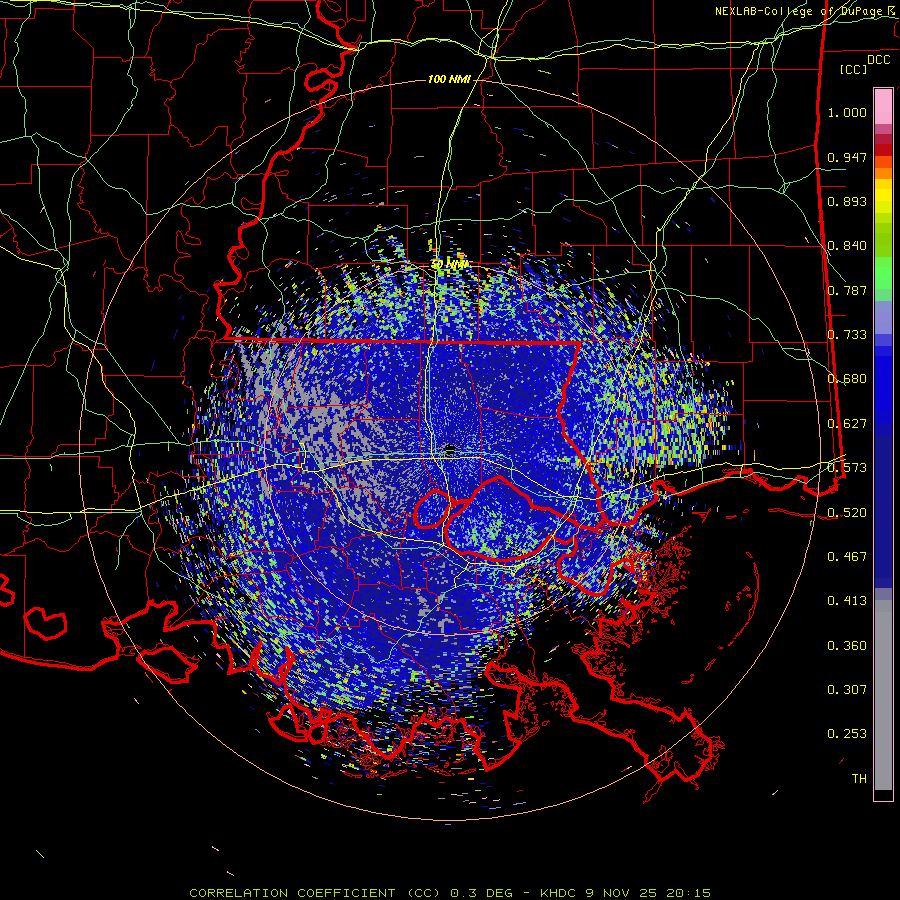
Task: Click the [CC] label above the color scale
Action: [854, 69]
